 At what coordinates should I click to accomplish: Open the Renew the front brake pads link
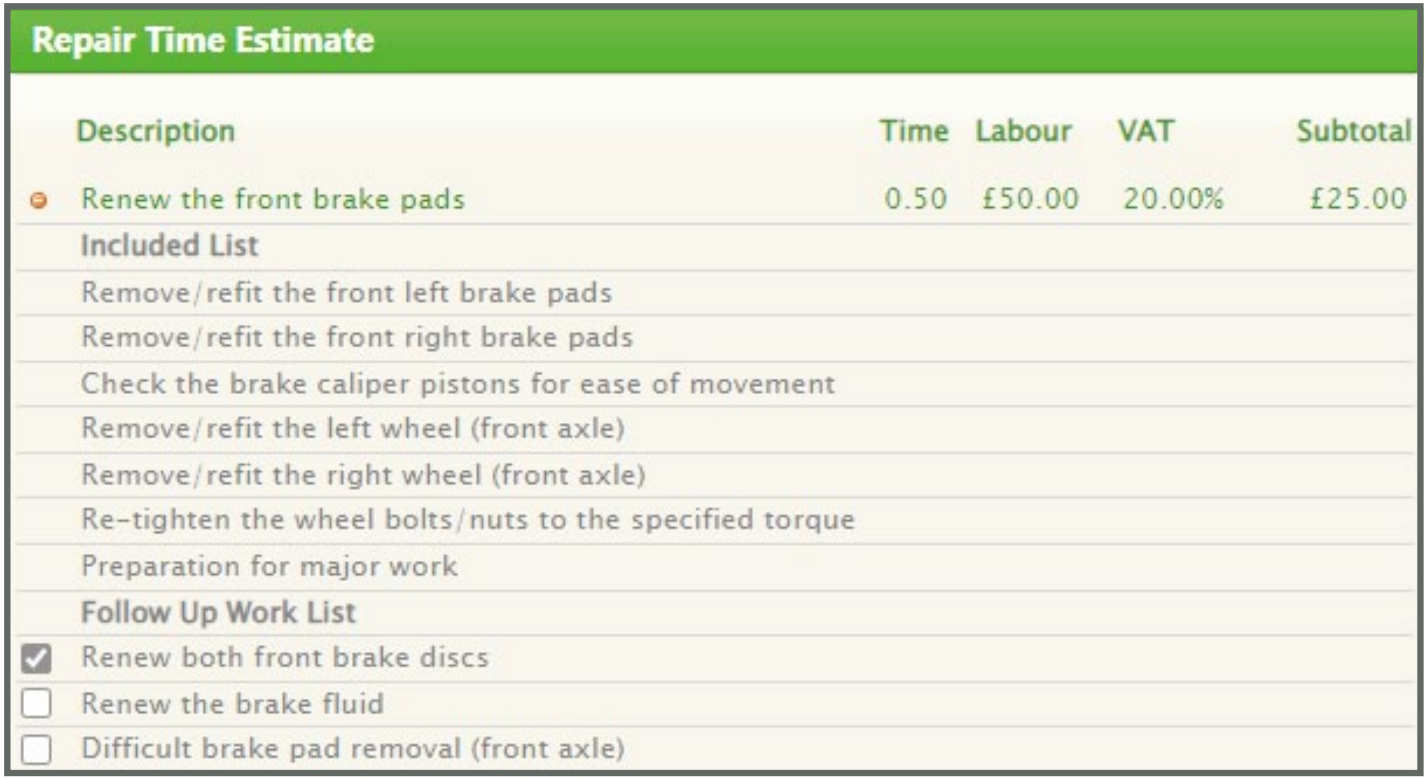tap(273, 199)
